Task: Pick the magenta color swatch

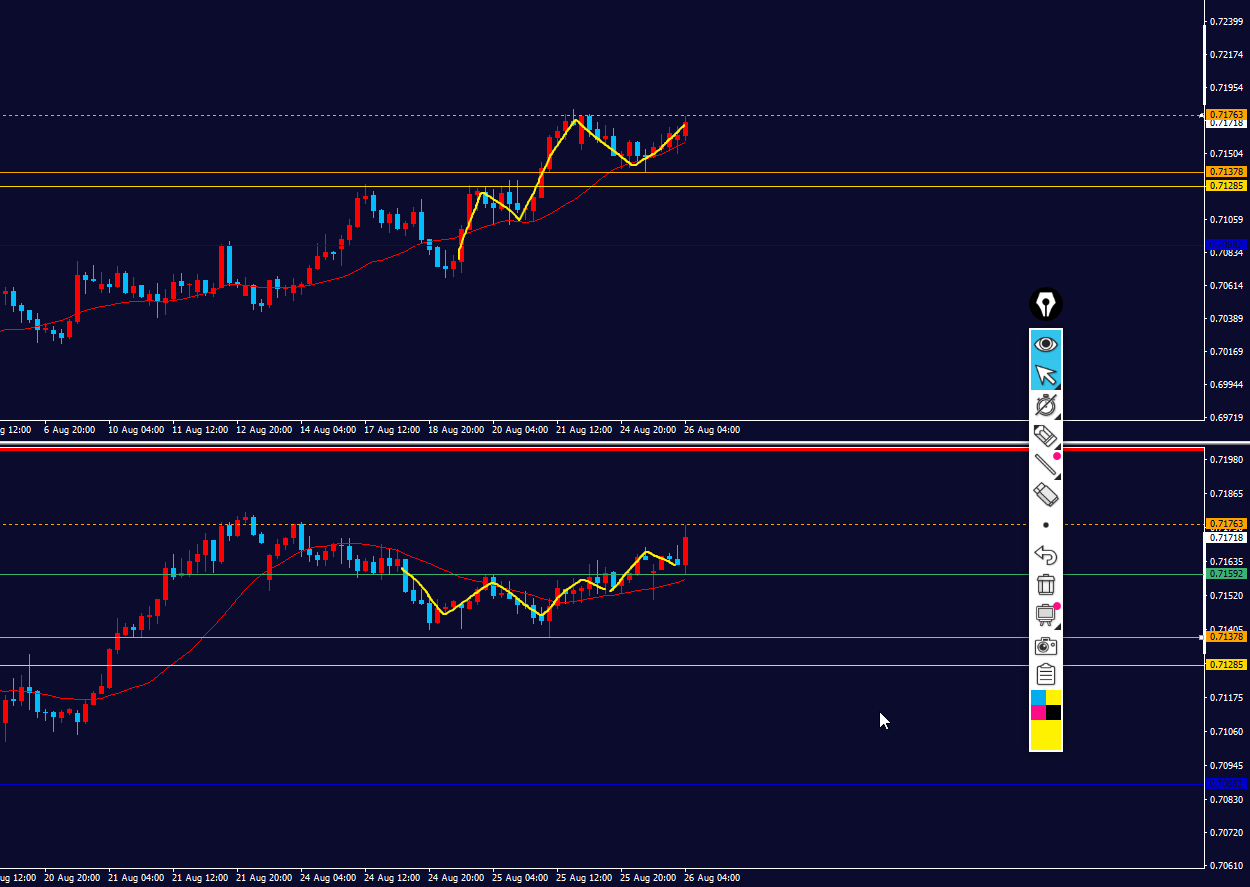Action: pyautogui.click(x=1038, y=713)
